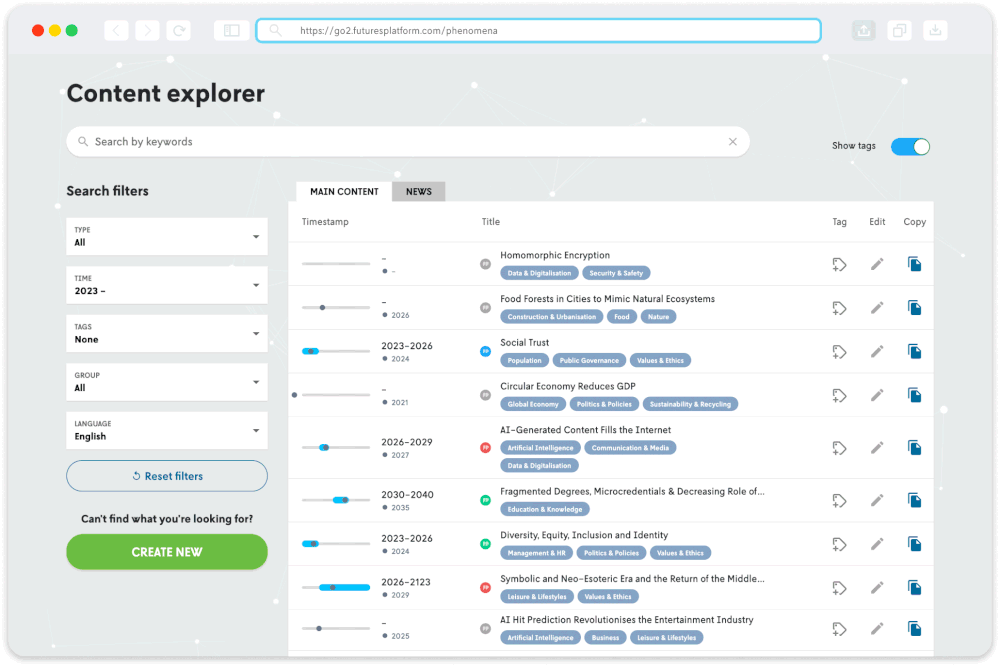Click inside the Search by keywords field
This screenshot has height=667, width=1000.
pyautogui.click(x=300, y=142)
